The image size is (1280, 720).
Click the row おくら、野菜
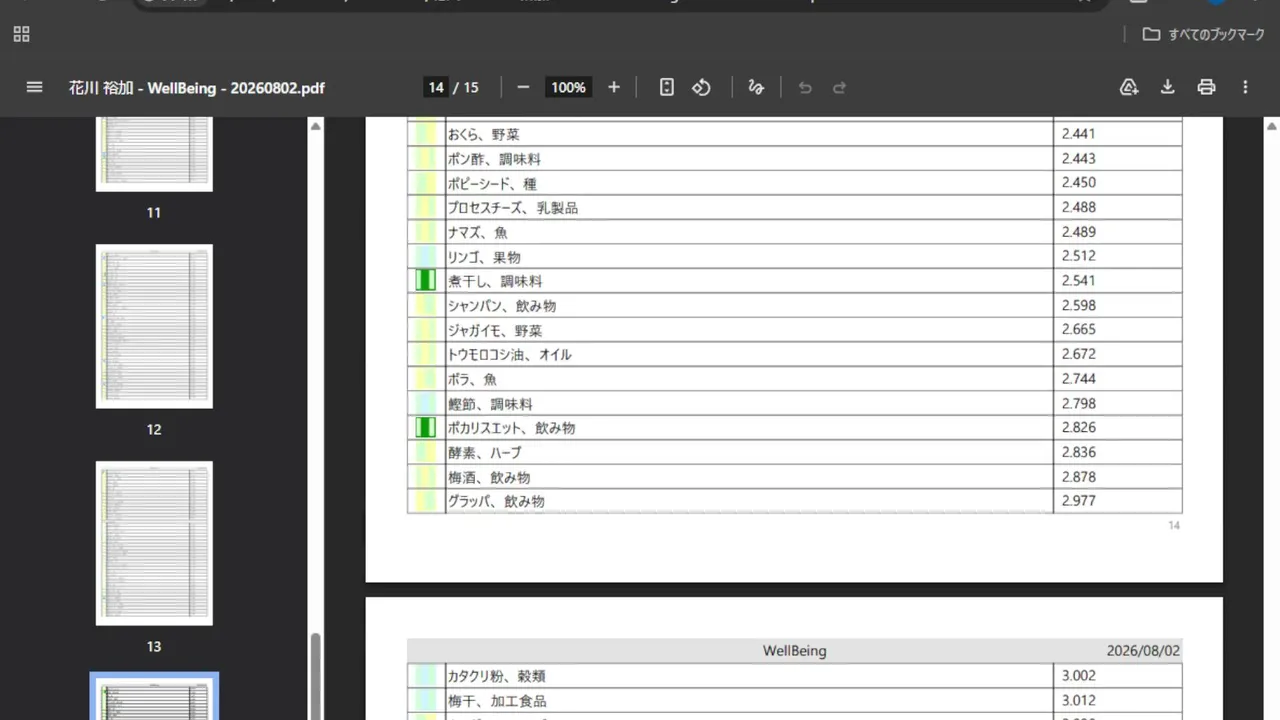pyautogui.click(x=794, y=134)
